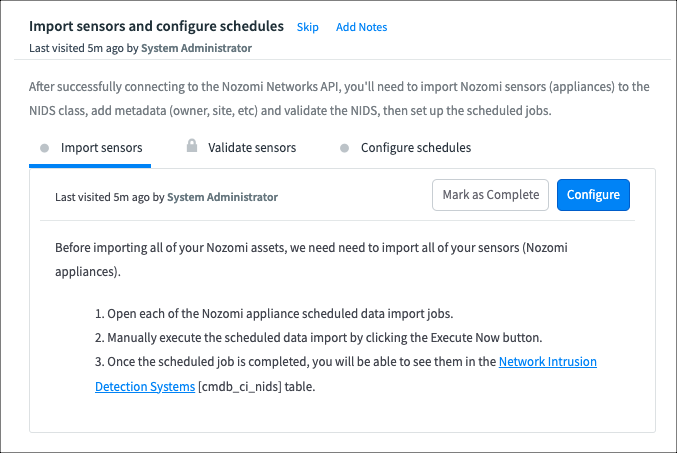Click System Administrator inside the tab panel

click(222, 197)
